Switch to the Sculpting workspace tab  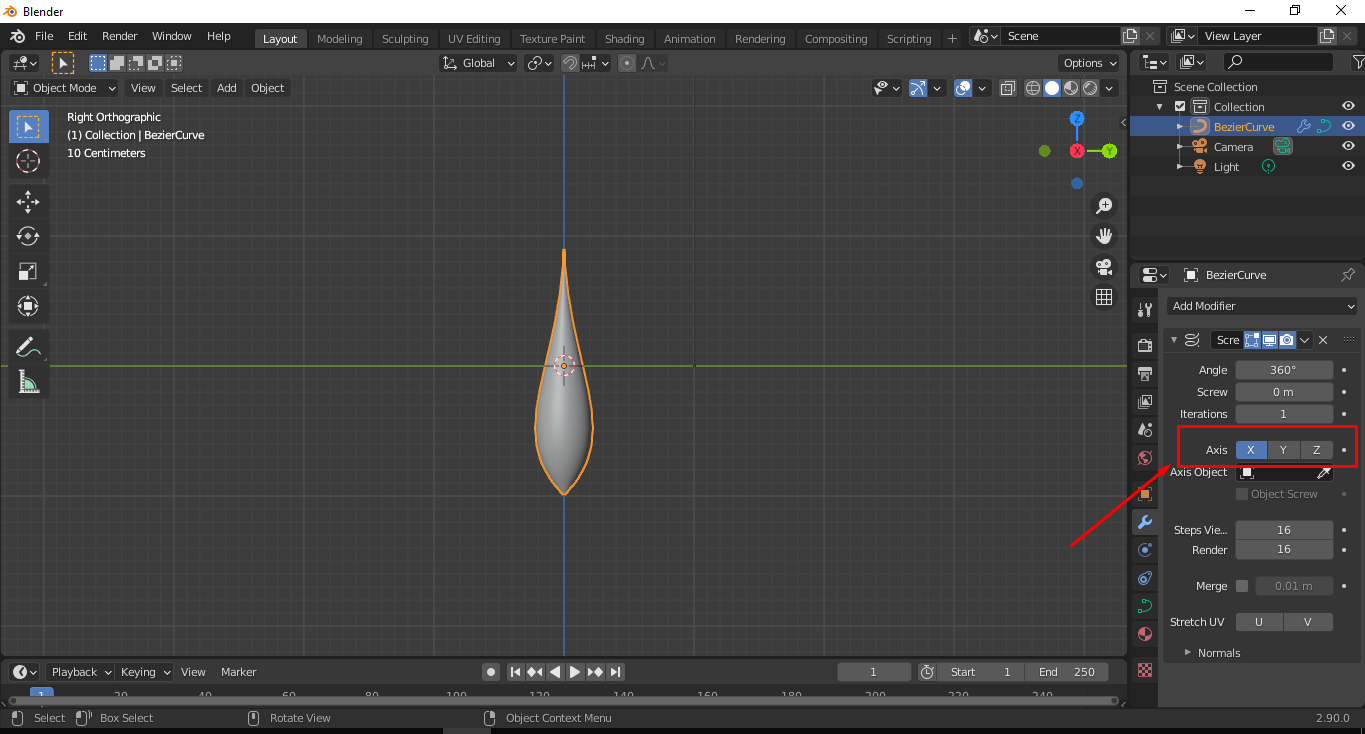[404, 38]
